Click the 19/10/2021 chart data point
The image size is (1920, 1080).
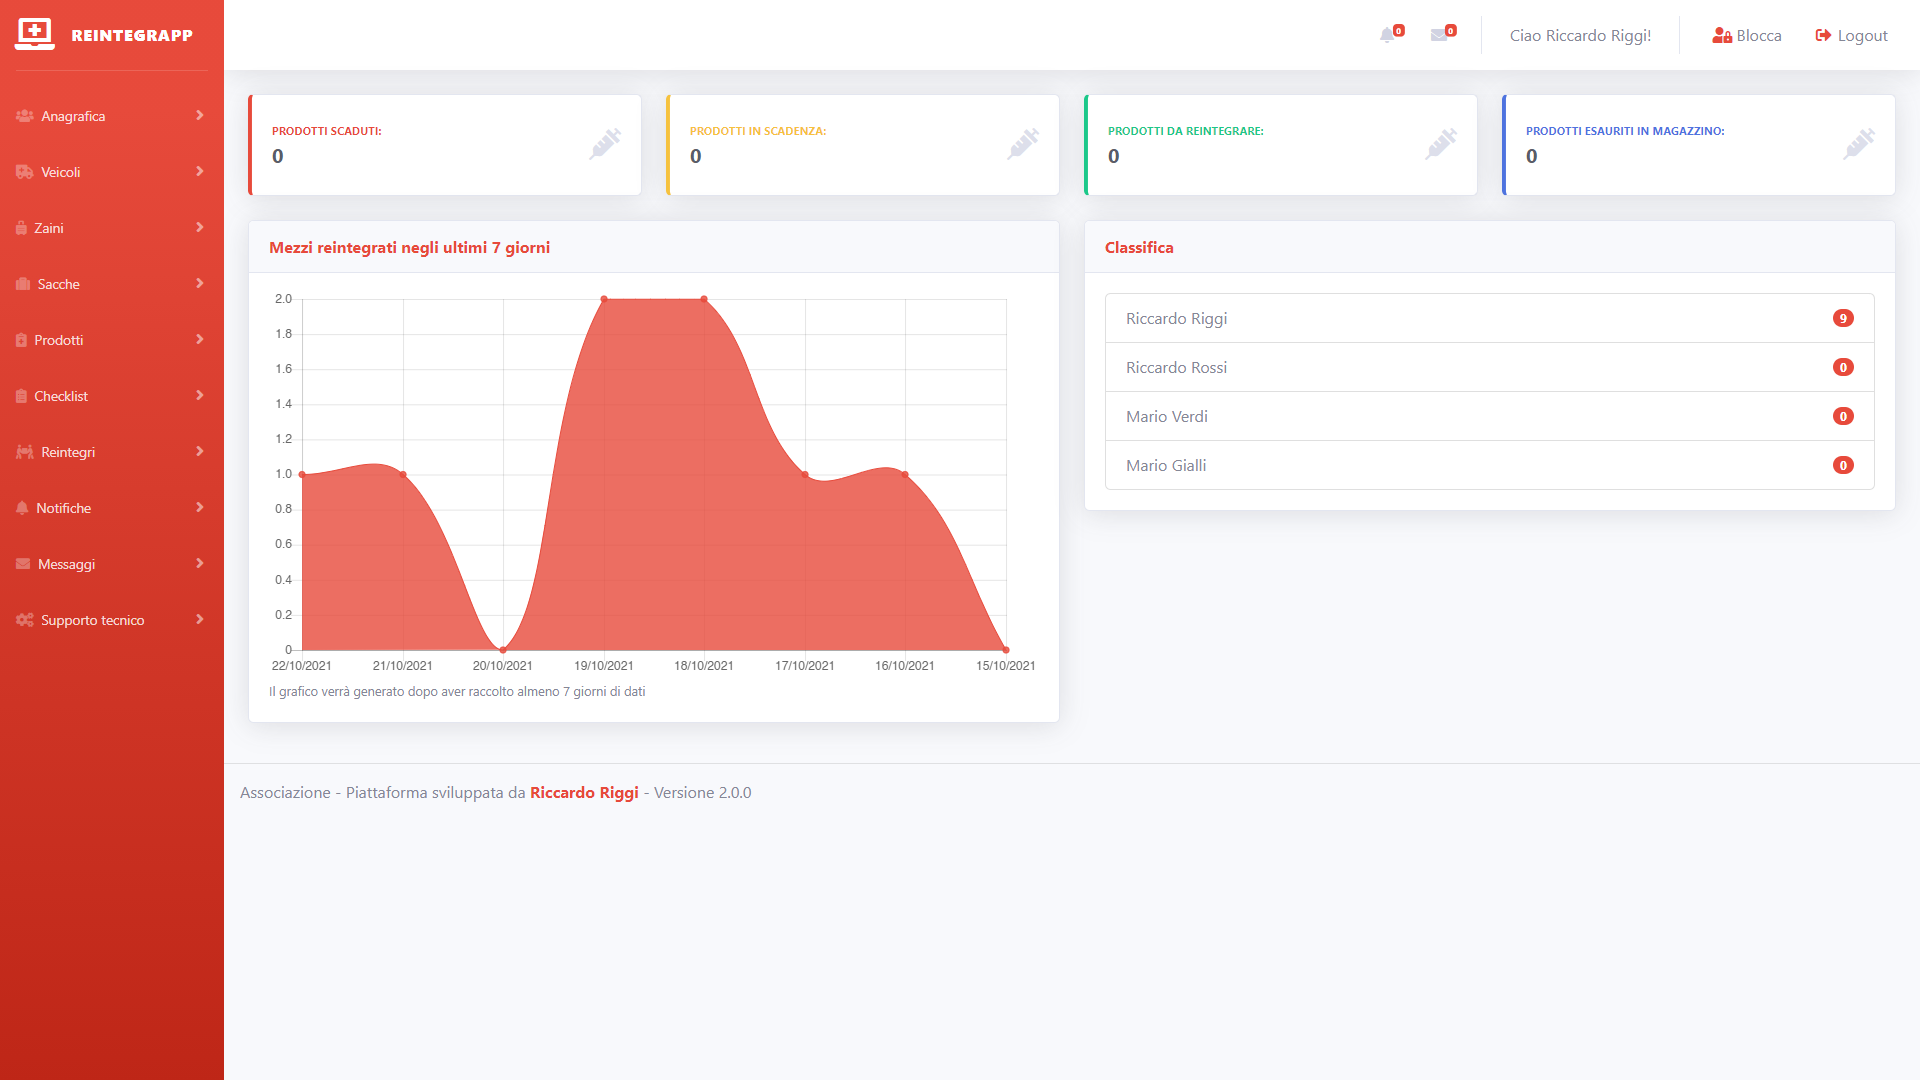pos(604,299)
